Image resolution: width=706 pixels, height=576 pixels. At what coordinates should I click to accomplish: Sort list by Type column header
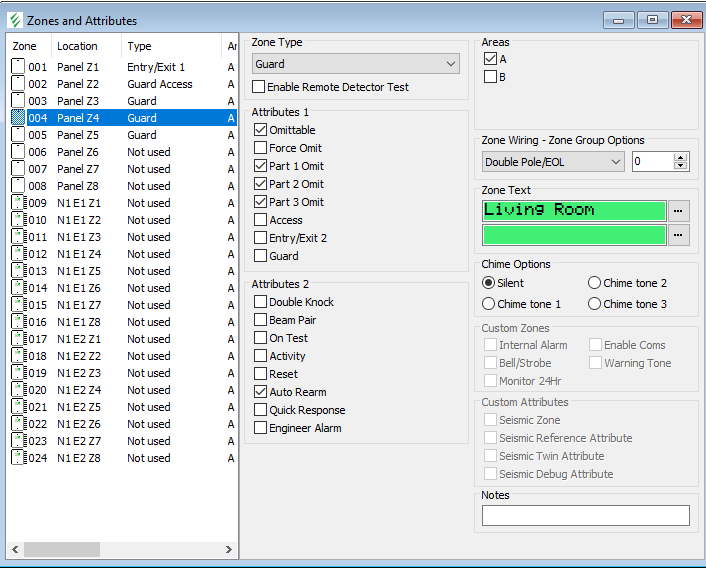pos(140,46)
